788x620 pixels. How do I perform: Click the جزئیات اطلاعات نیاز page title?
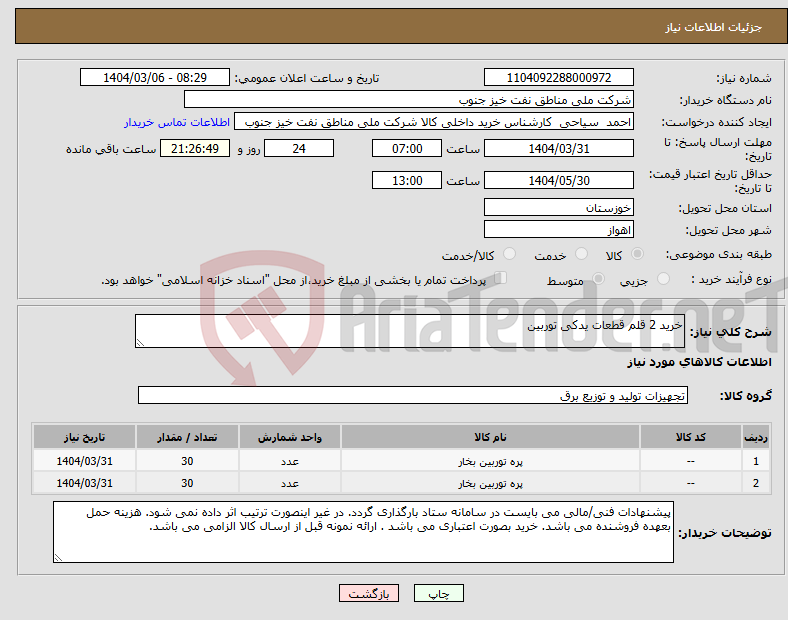click(x=714, y=27)
